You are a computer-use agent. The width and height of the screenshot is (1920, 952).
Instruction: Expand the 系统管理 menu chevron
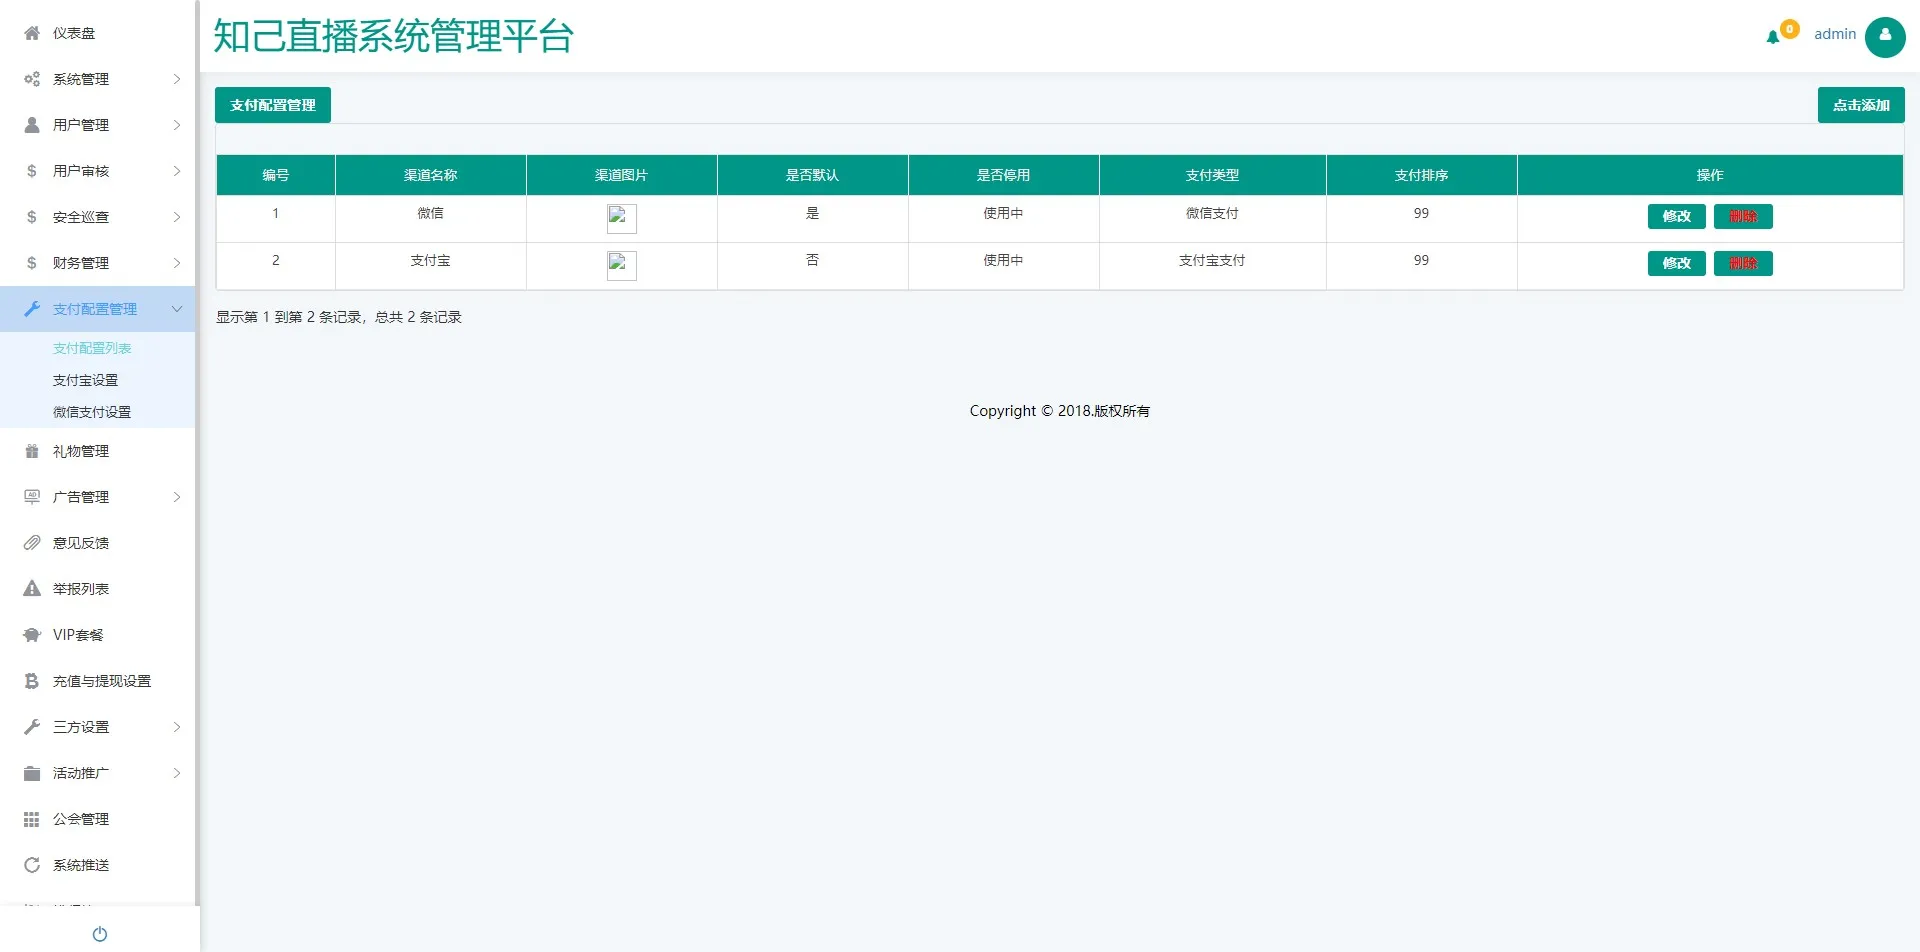177,79
